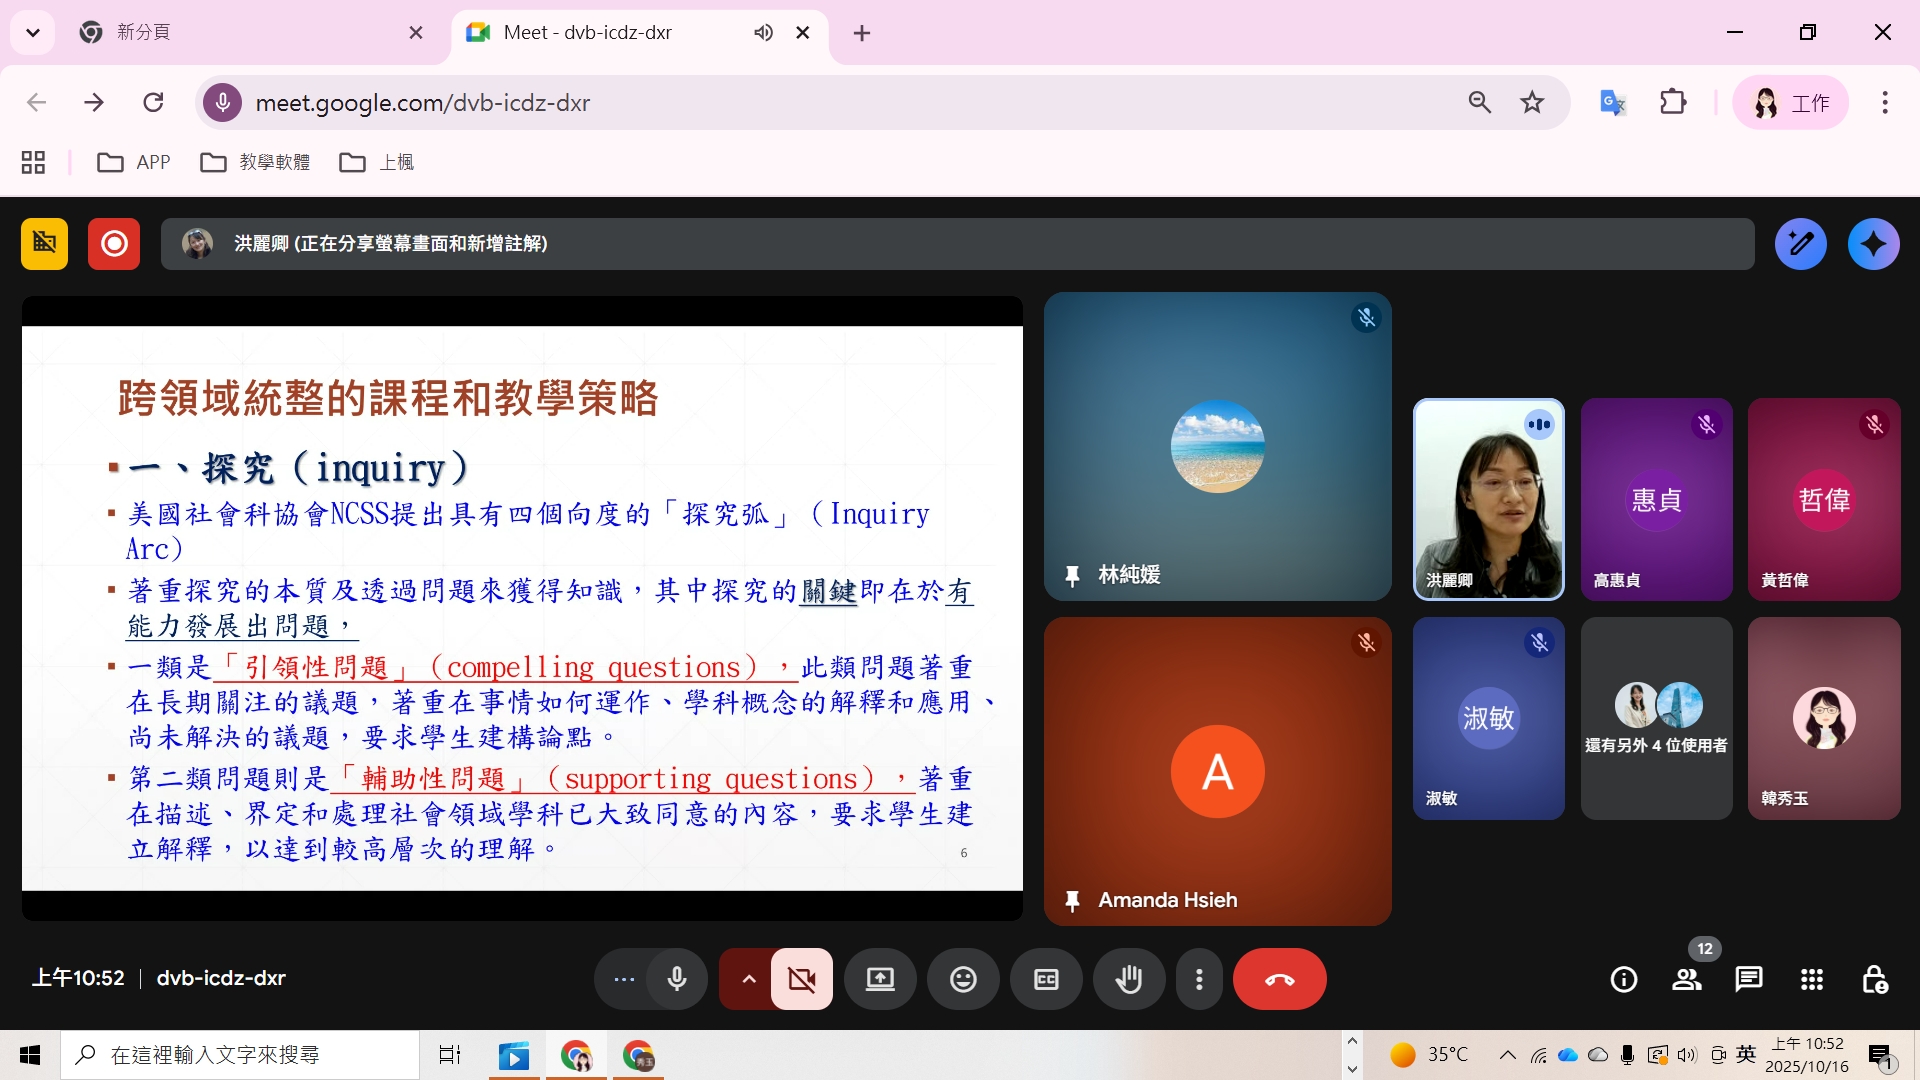Click the 還有另外 4 位使用者 tile
This screenshot has width=1920, height=1080.
pos(1656,718)
